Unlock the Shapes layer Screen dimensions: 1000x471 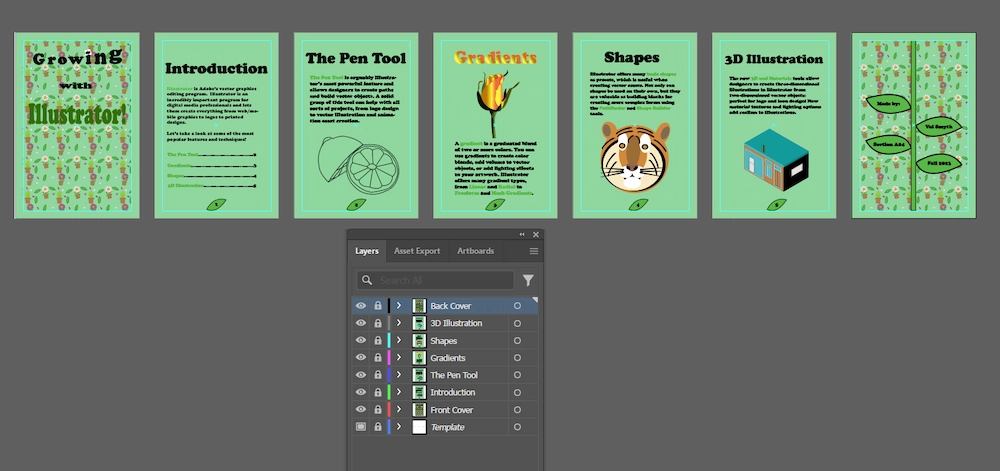coord(378,340)
